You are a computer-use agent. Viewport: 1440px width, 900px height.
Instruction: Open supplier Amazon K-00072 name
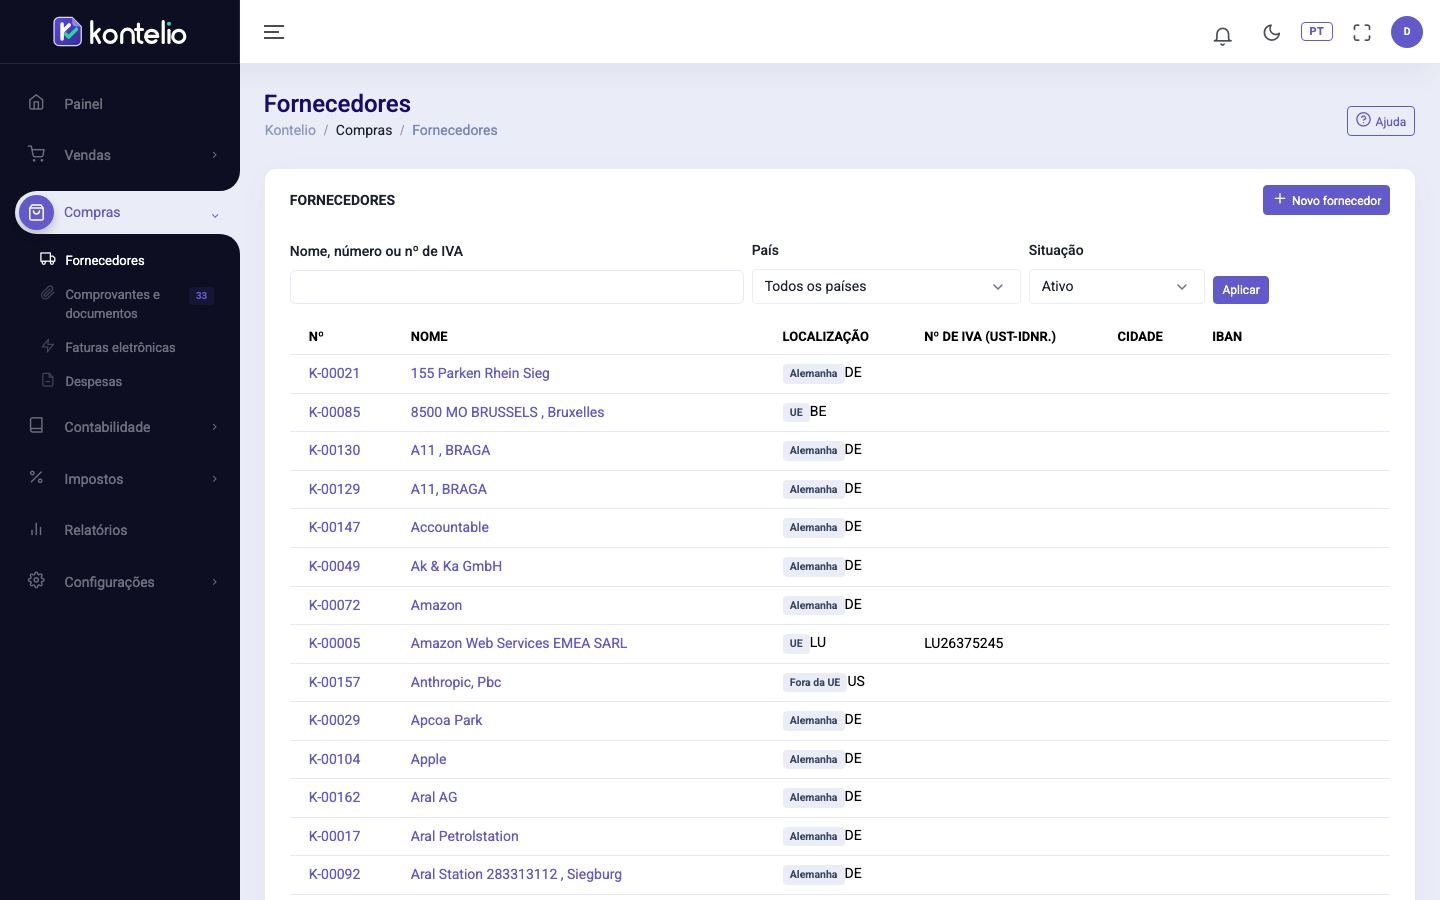[436, 605]
